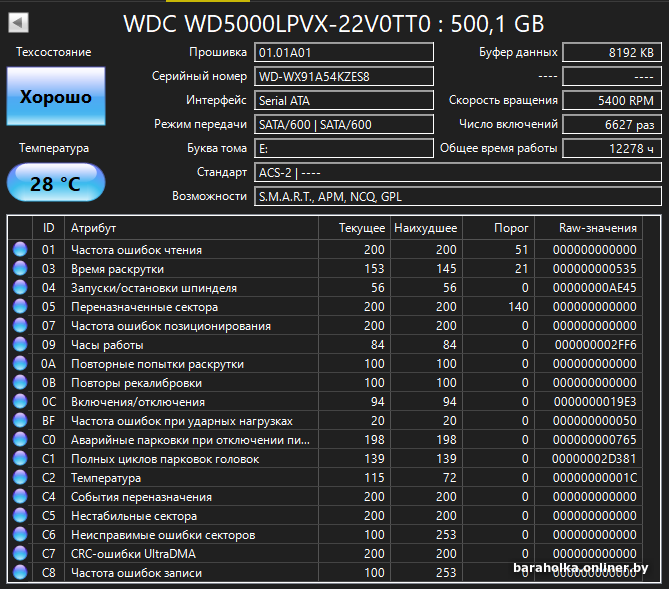Select the Время раскрутки attribute
Image resolution: width=669 pixels, height=589 pixels.
click(x=117, y=269)
